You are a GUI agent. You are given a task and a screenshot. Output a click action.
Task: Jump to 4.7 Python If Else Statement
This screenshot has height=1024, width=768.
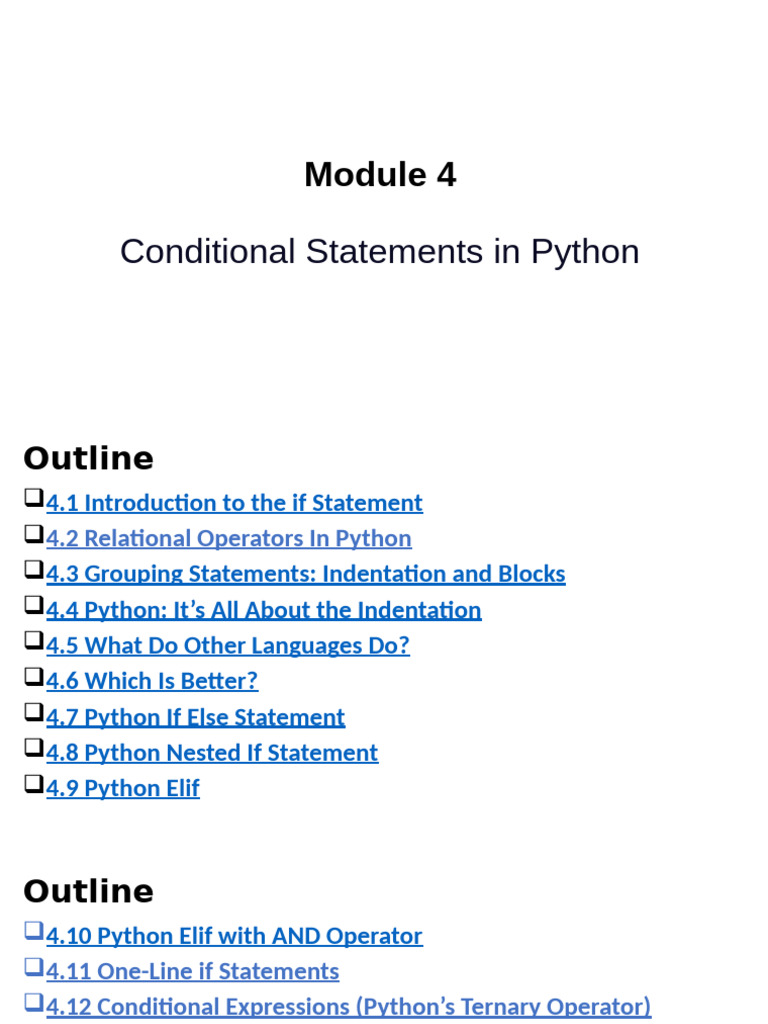195,717
